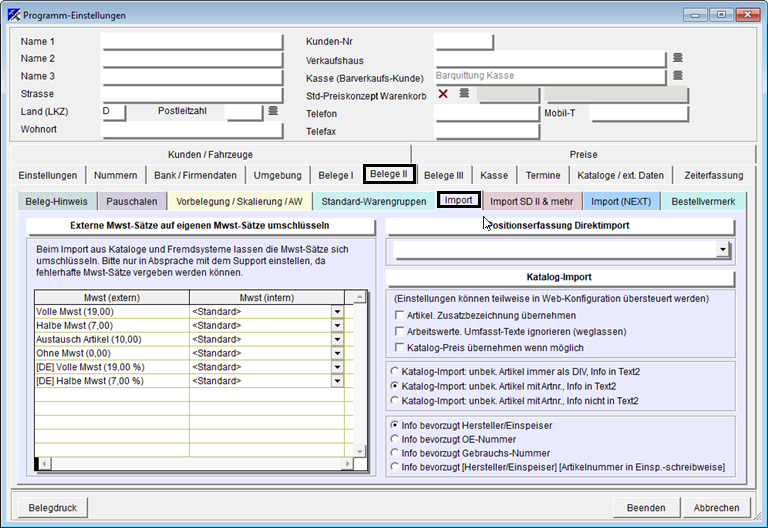Open Positionserfassung Direktimport dropdown

point(722,249)
